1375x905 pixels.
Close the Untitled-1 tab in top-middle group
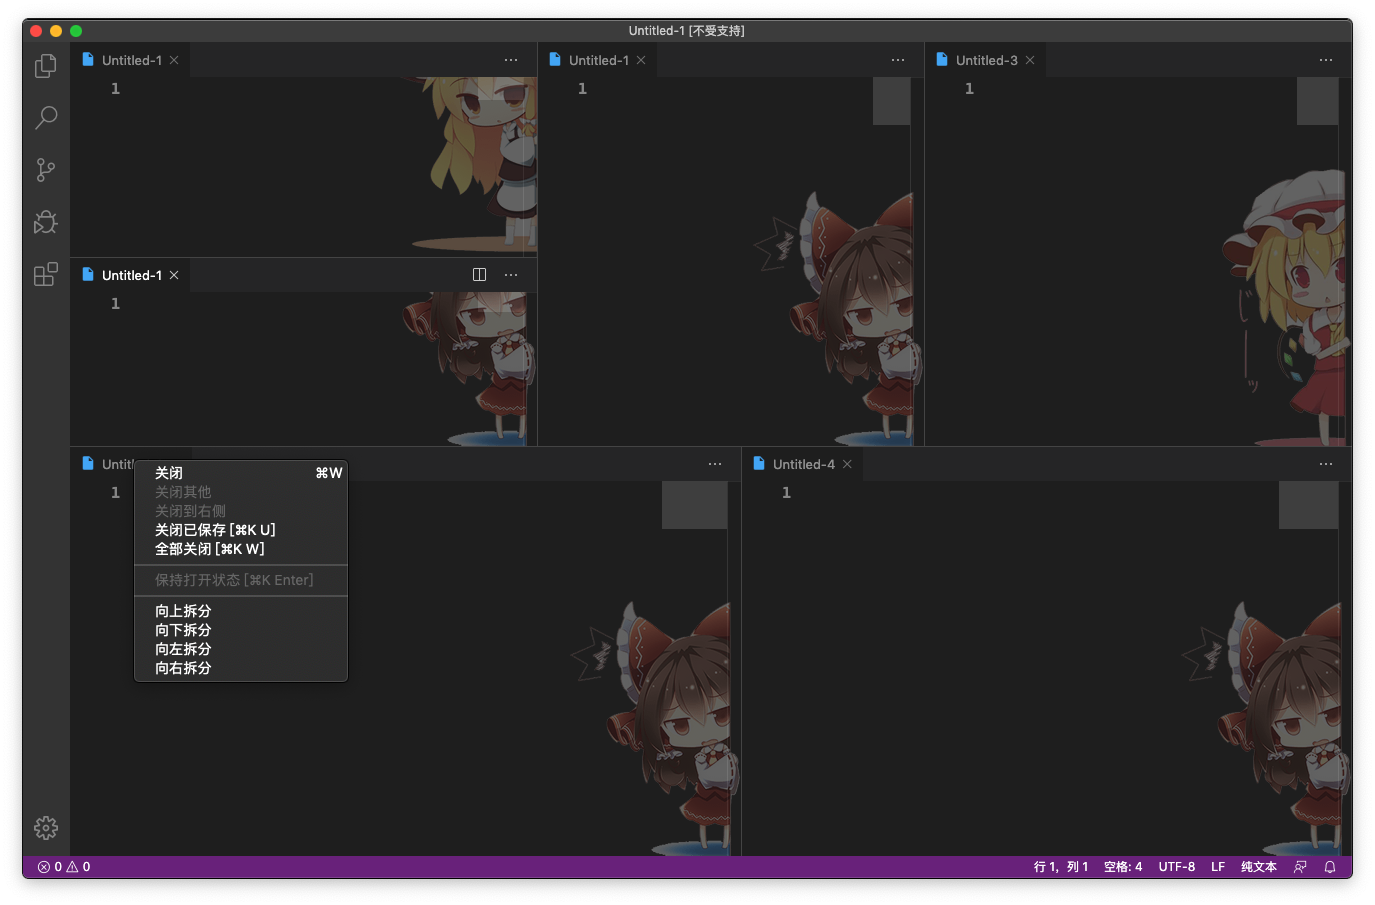tap(641, 60)
